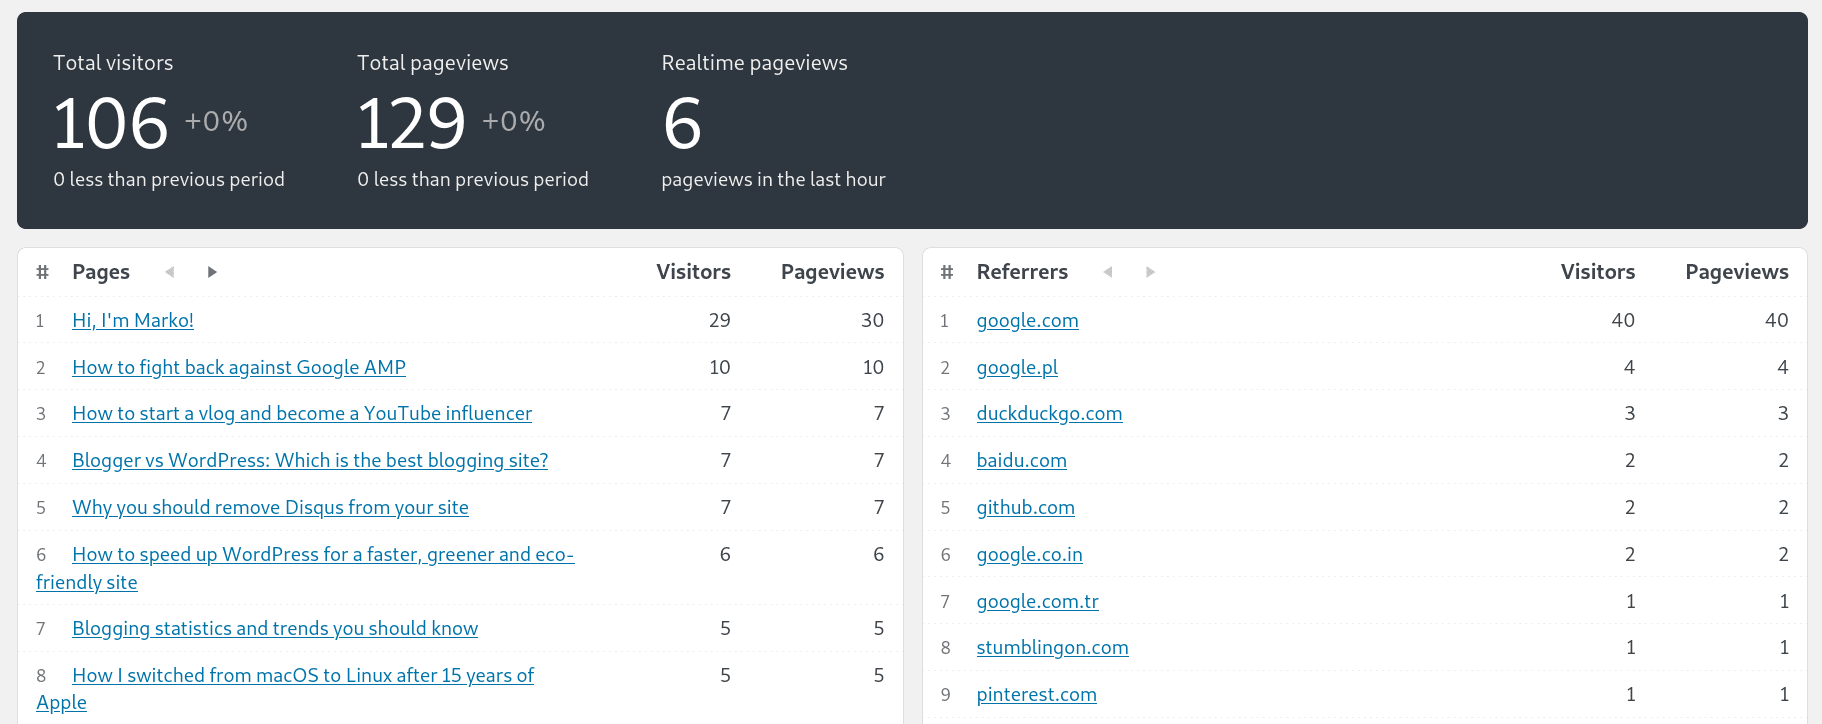Open the github.com referrer link
The width and height of the screenshot is (1822, 724).
point(1025,507)
